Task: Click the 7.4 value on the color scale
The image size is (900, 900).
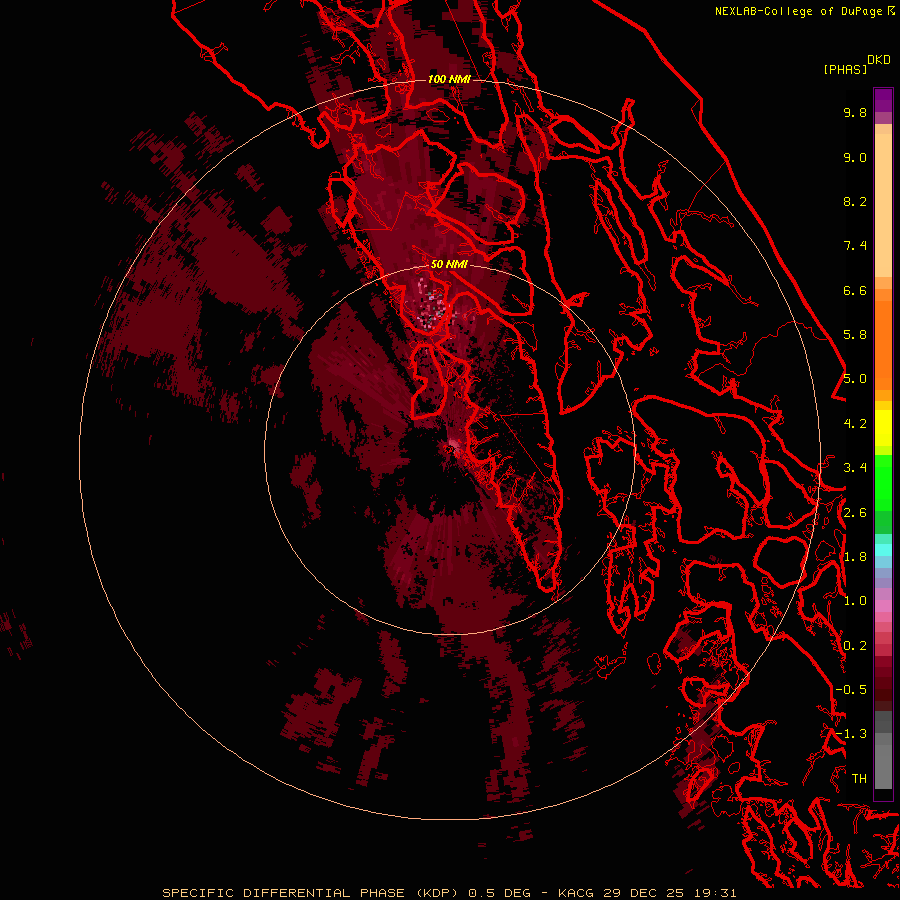Action: 855,246
